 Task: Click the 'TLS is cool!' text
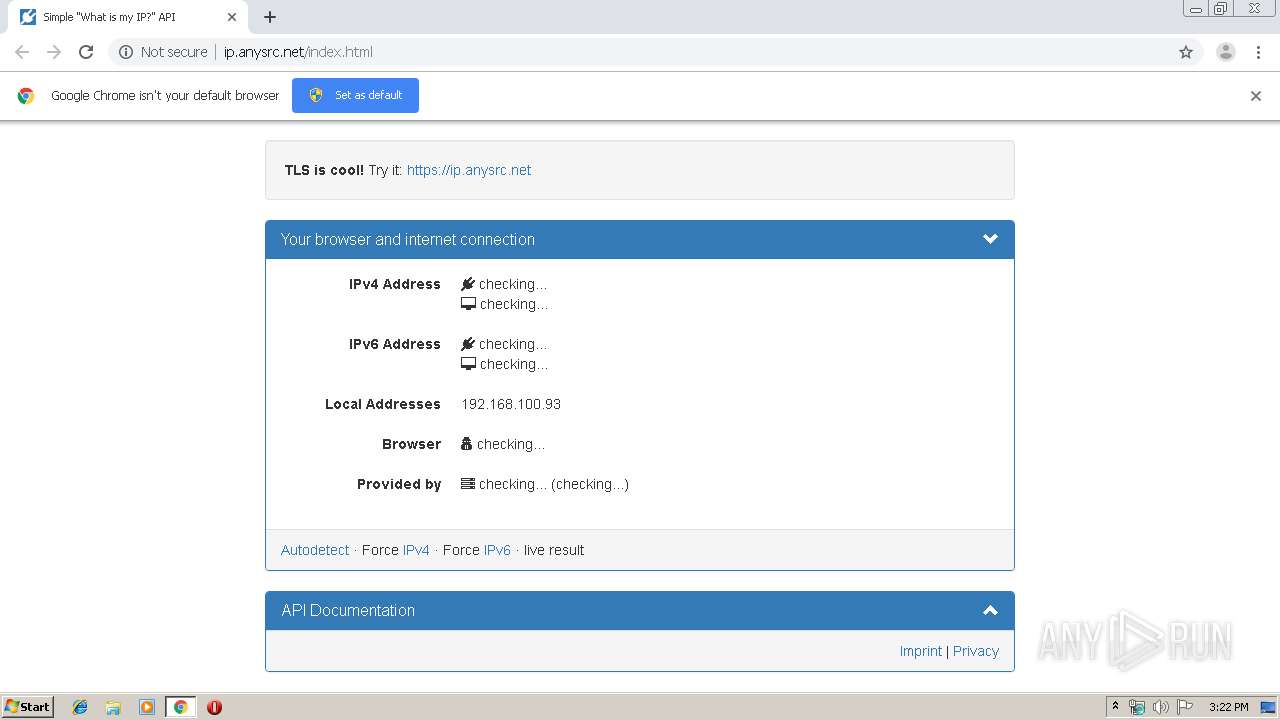point(324,170)
